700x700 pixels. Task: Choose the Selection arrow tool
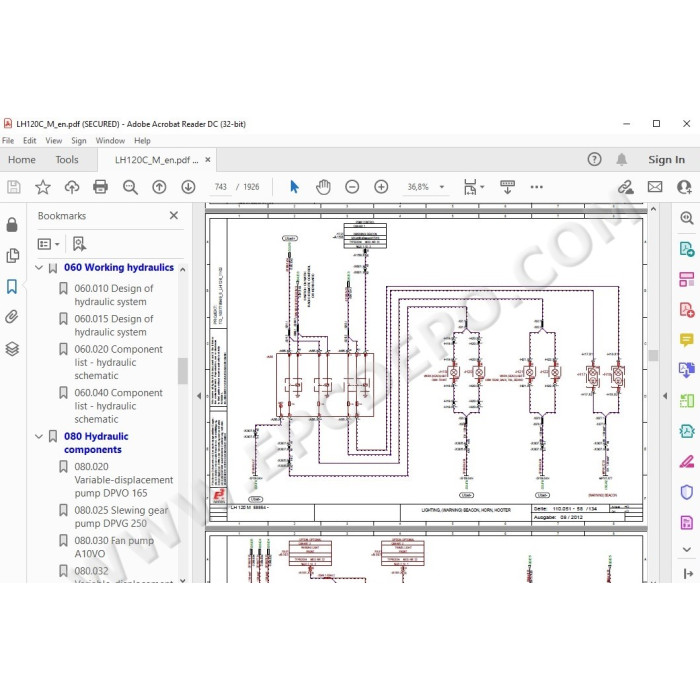[294, 187]
